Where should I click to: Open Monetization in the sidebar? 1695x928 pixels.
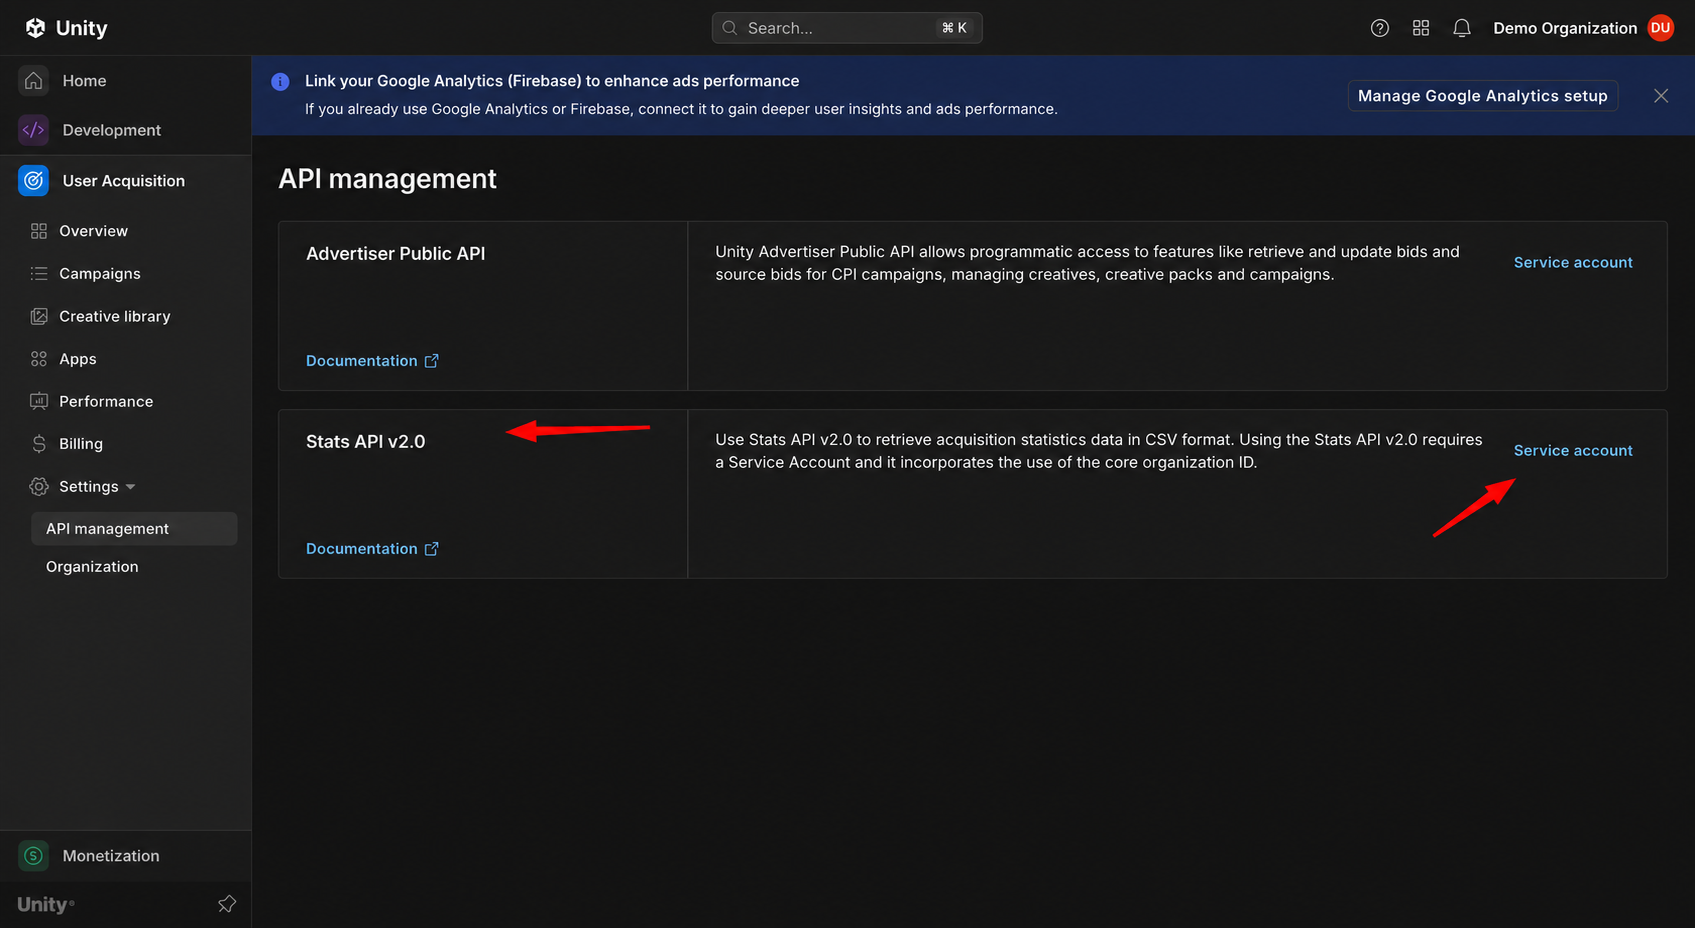(x=111, y=856)
